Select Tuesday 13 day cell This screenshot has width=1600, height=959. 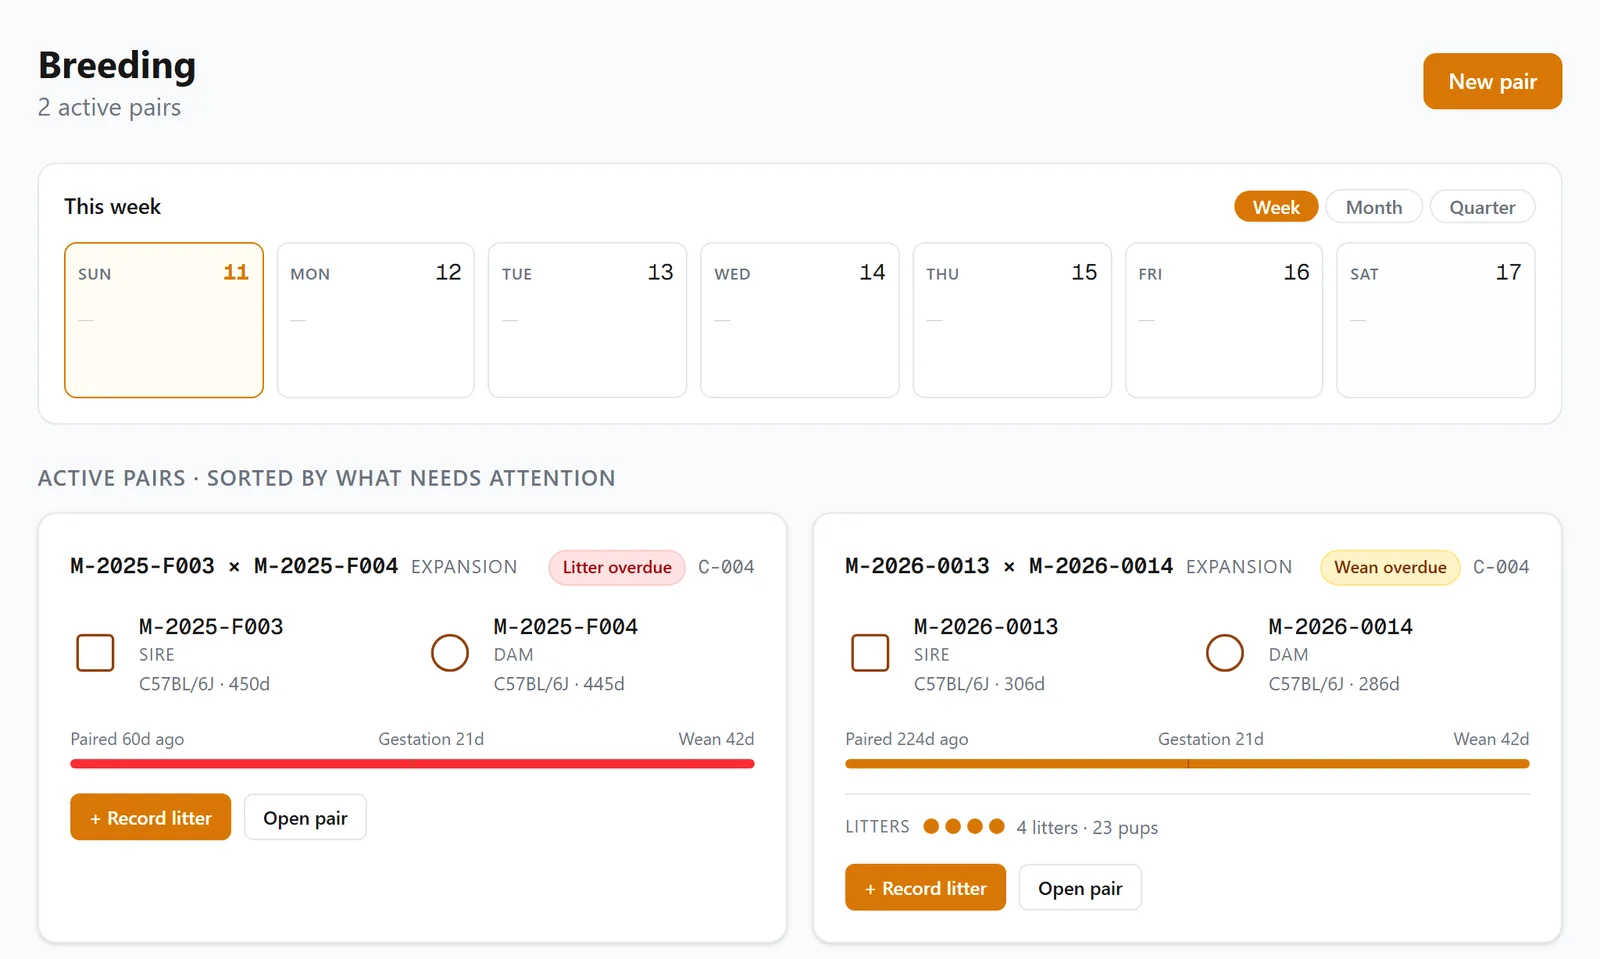coord(588,320)
